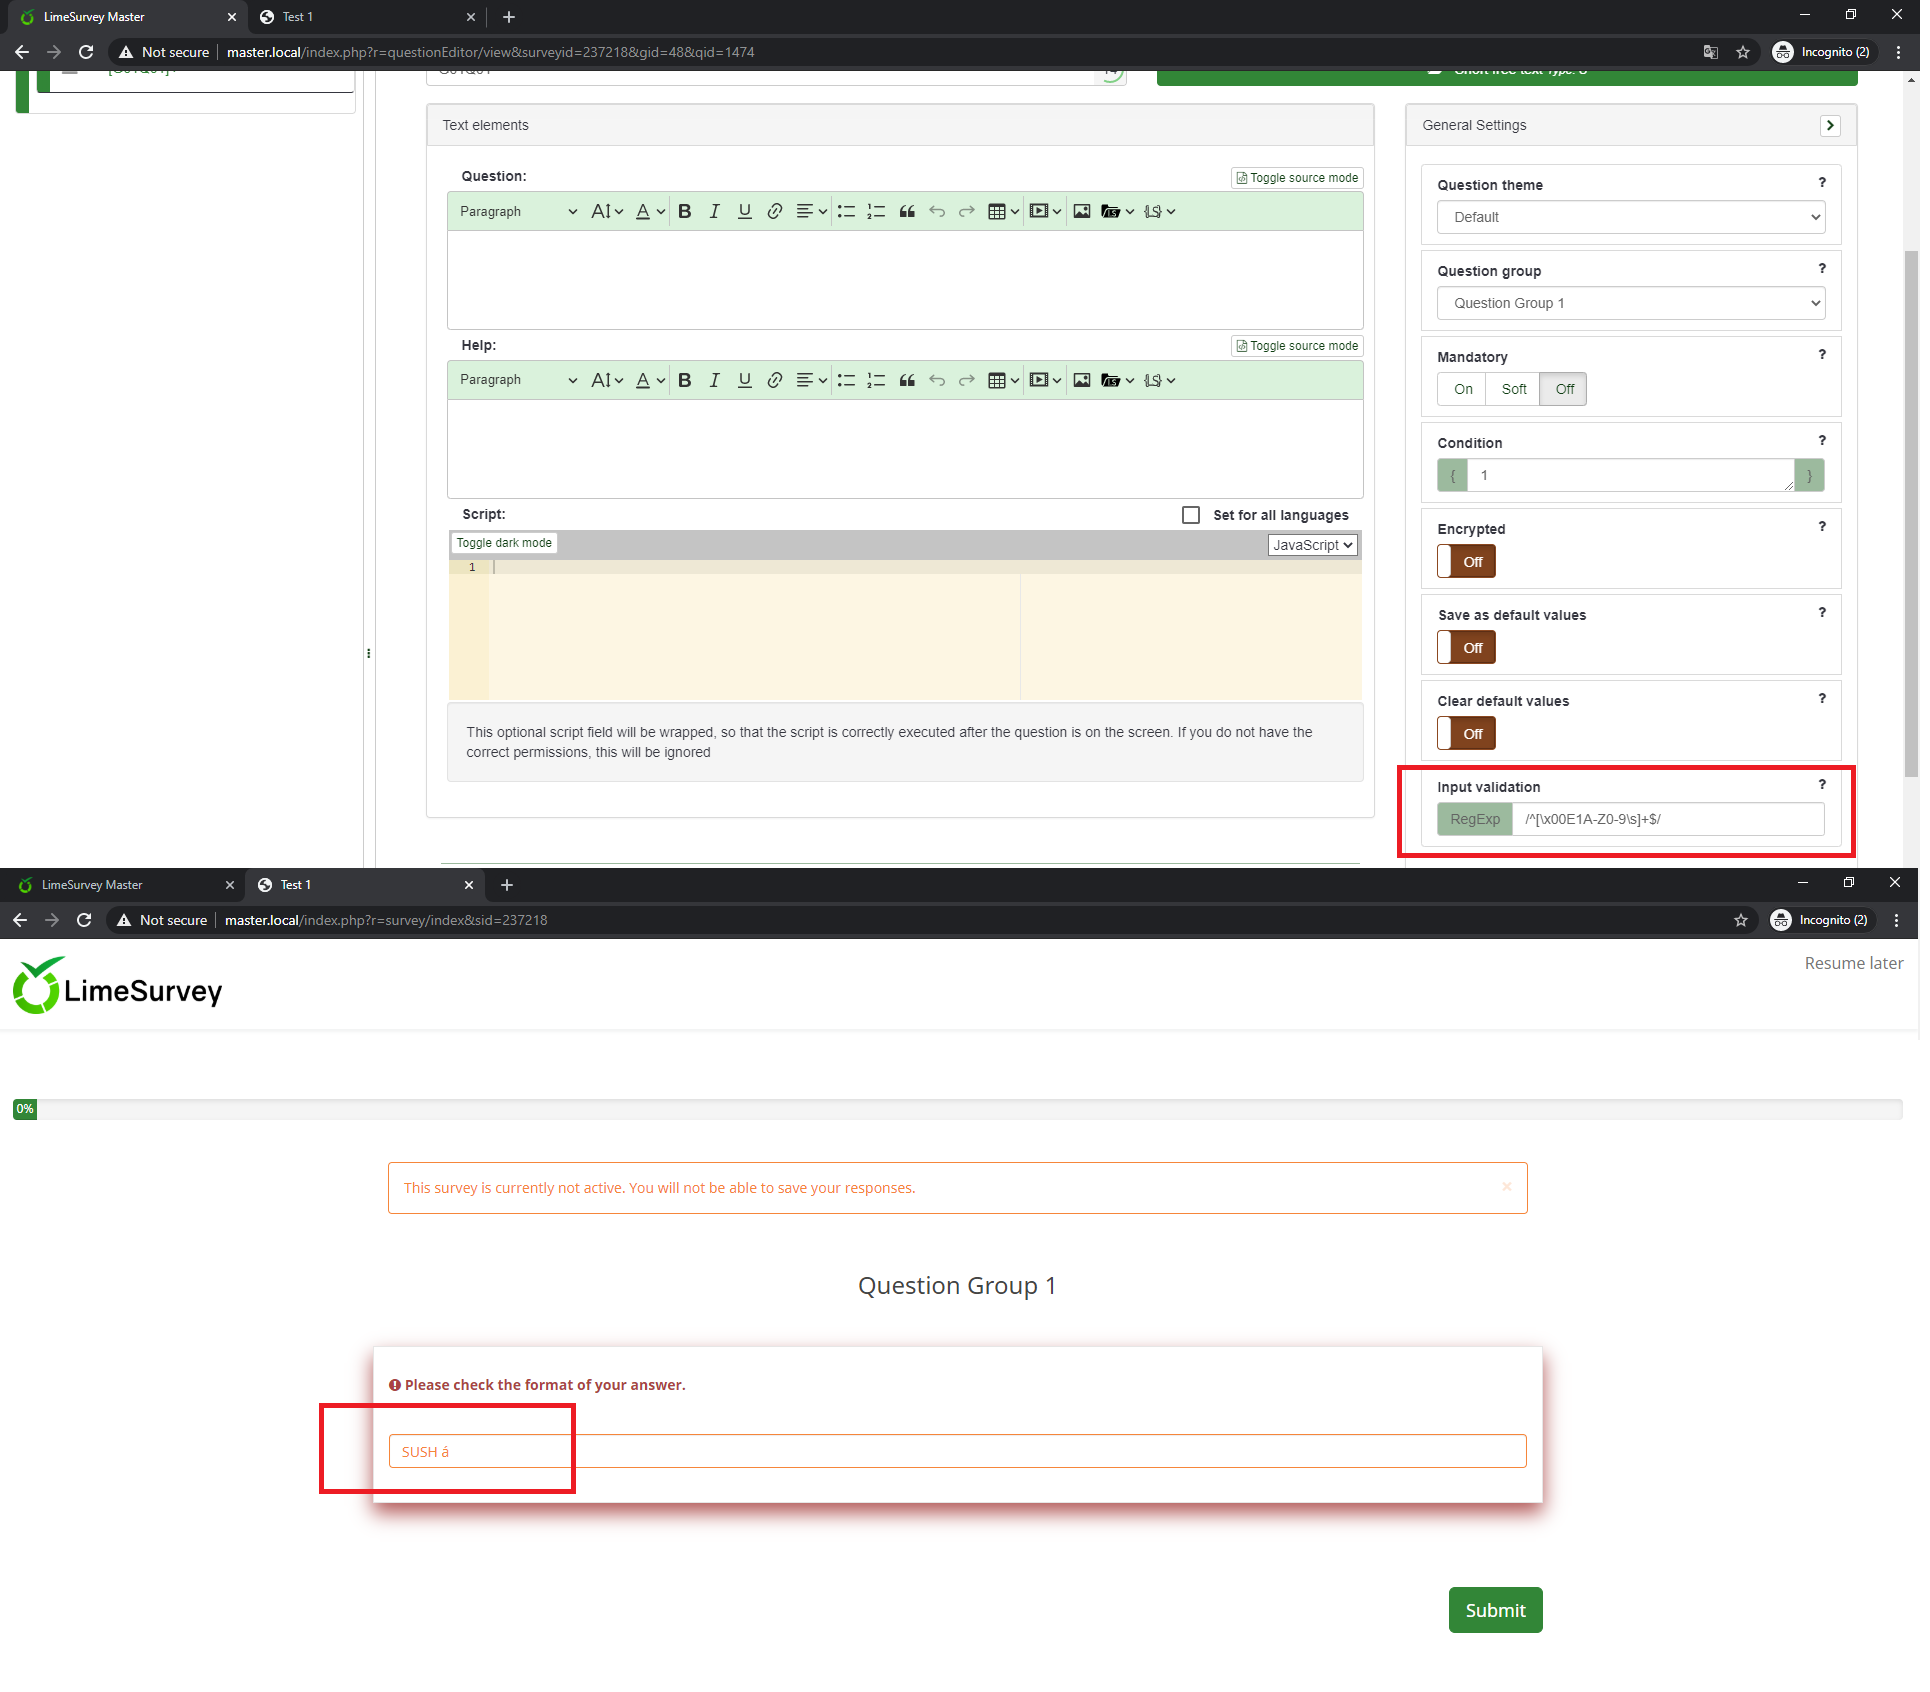
Task: Click Bold icon in Question editor toolbar
Action: 685,211
